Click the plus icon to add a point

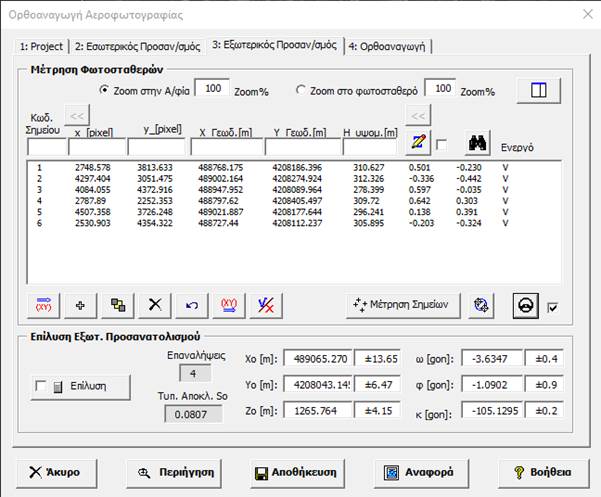click(x=81, y=304)
